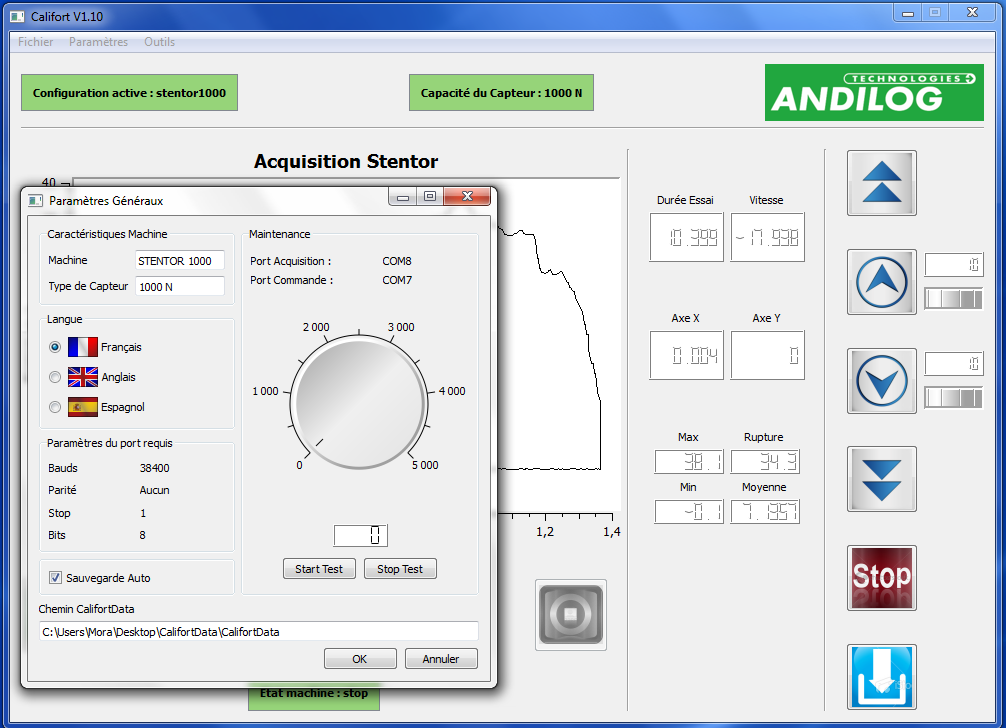The image size is (1006, 728).
Task: Click the fast up double-arrow button
Action: (x=882, y=183)
